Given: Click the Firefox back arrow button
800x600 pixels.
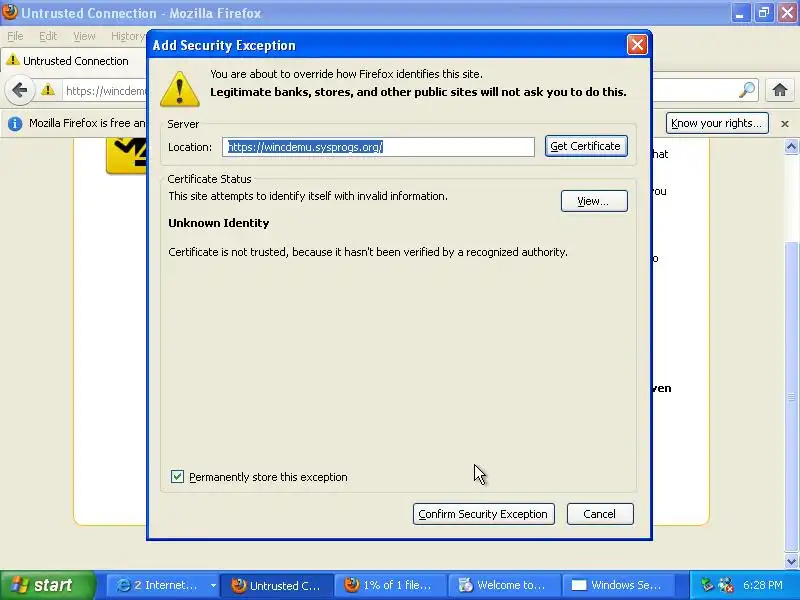Looking at the screenshot, I should pos(19,90).
